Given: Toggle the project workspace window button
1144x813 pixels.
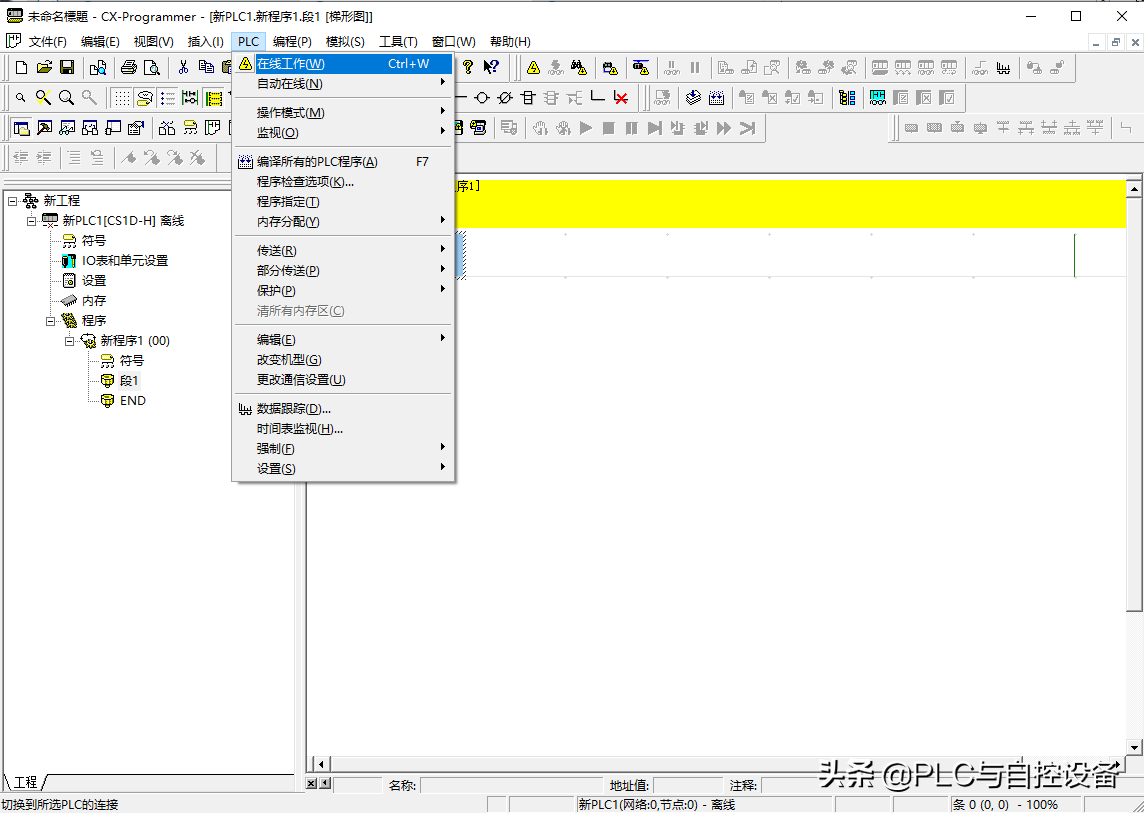Looking at the screenshot, I should coord(21,127).
